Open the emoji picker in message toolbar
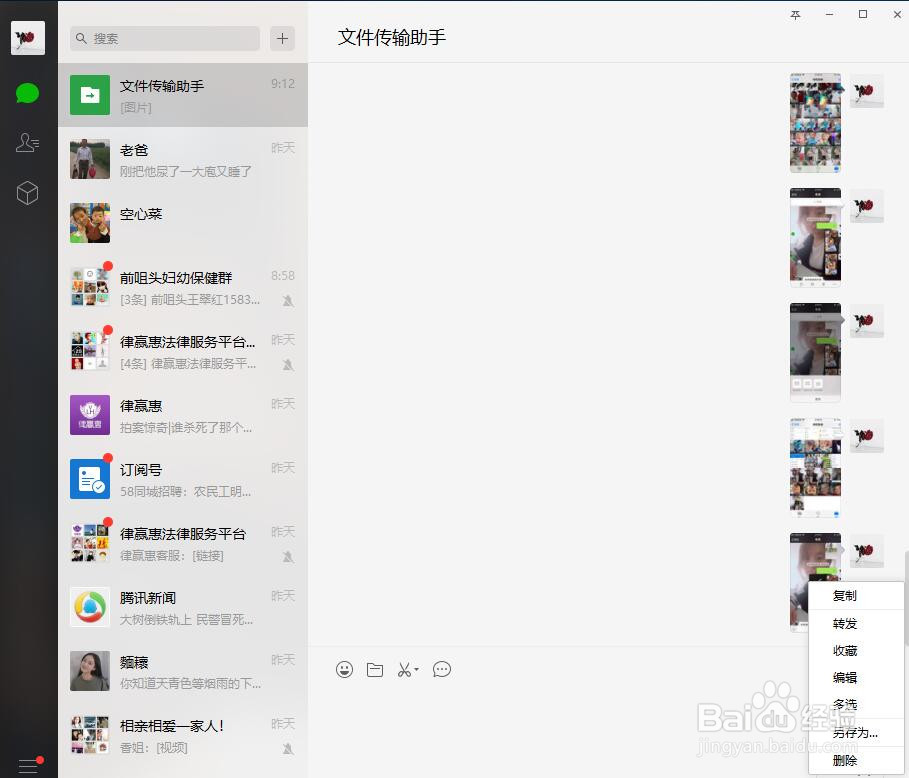This screenshot has height=778, width=909. tap(344, 670)
